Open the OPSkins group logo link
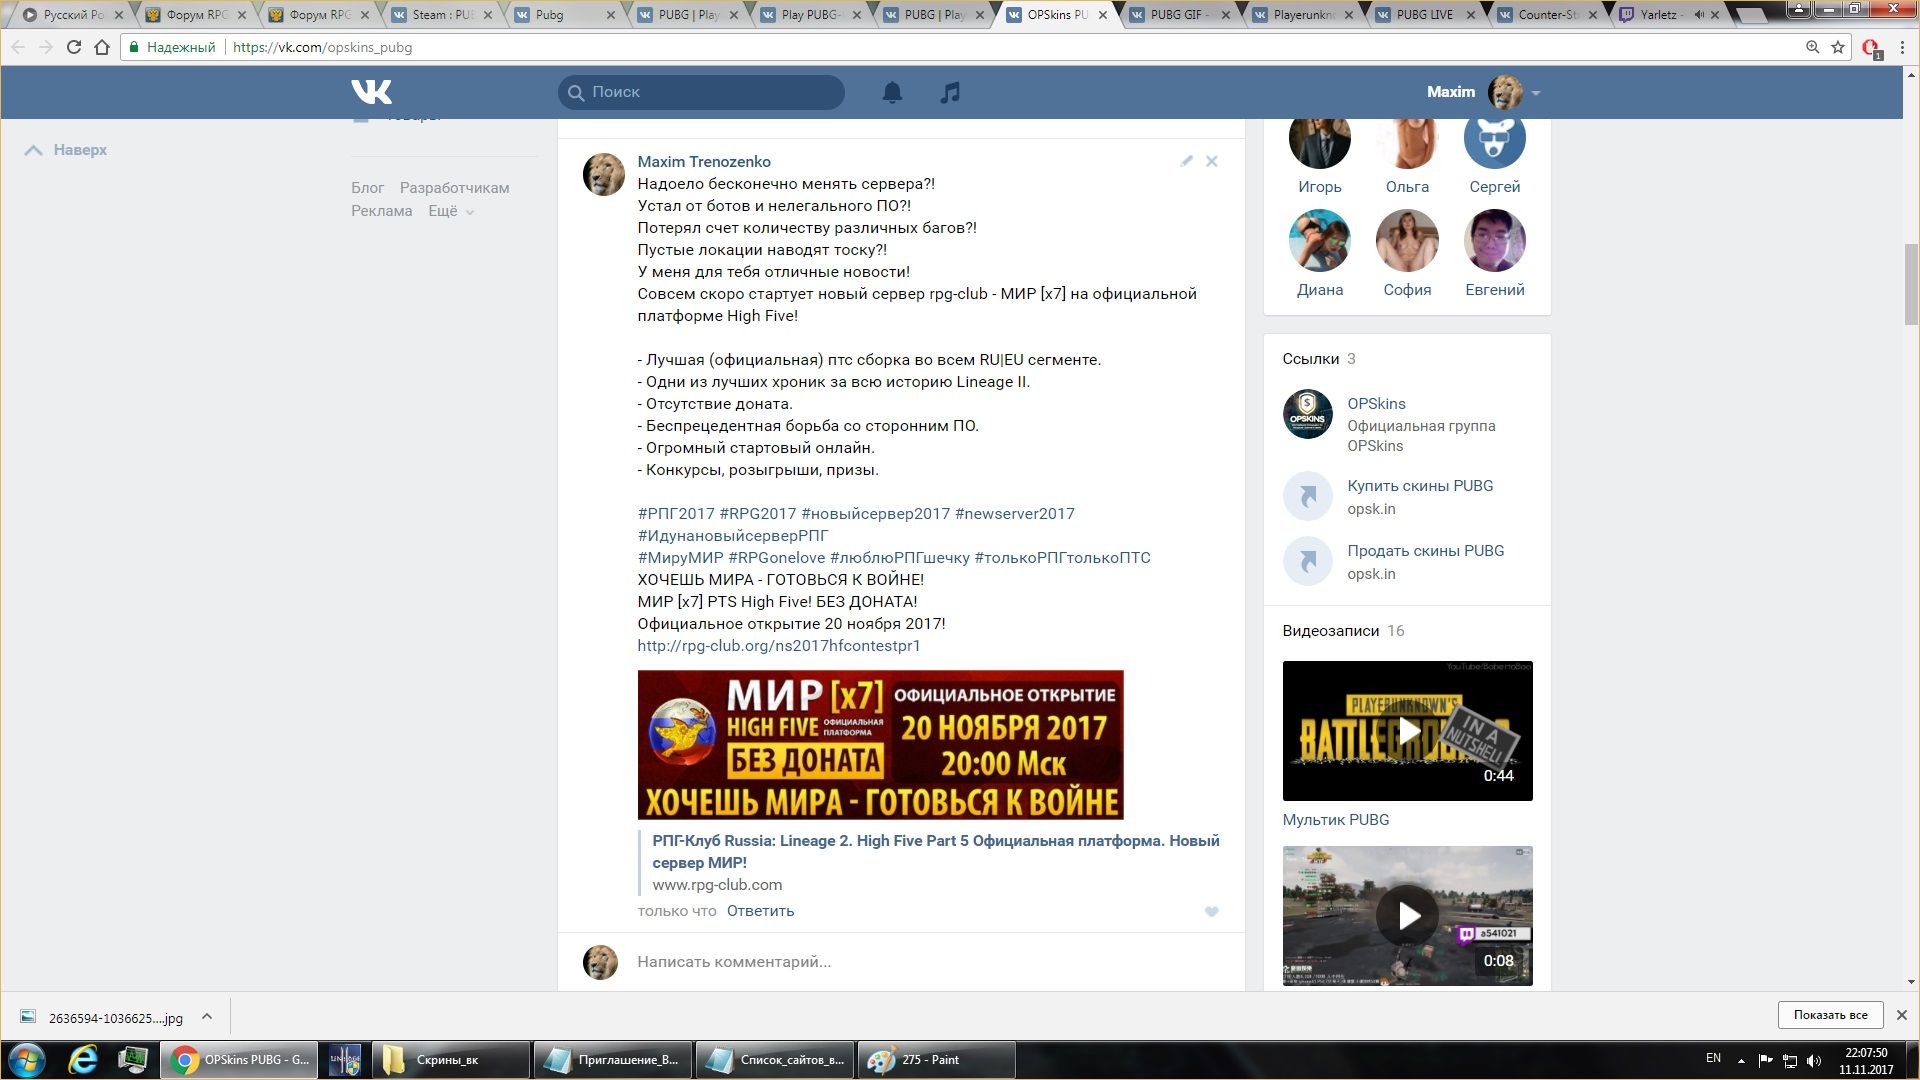Screen dimensions: 1920x1080 coord(1307,414)
